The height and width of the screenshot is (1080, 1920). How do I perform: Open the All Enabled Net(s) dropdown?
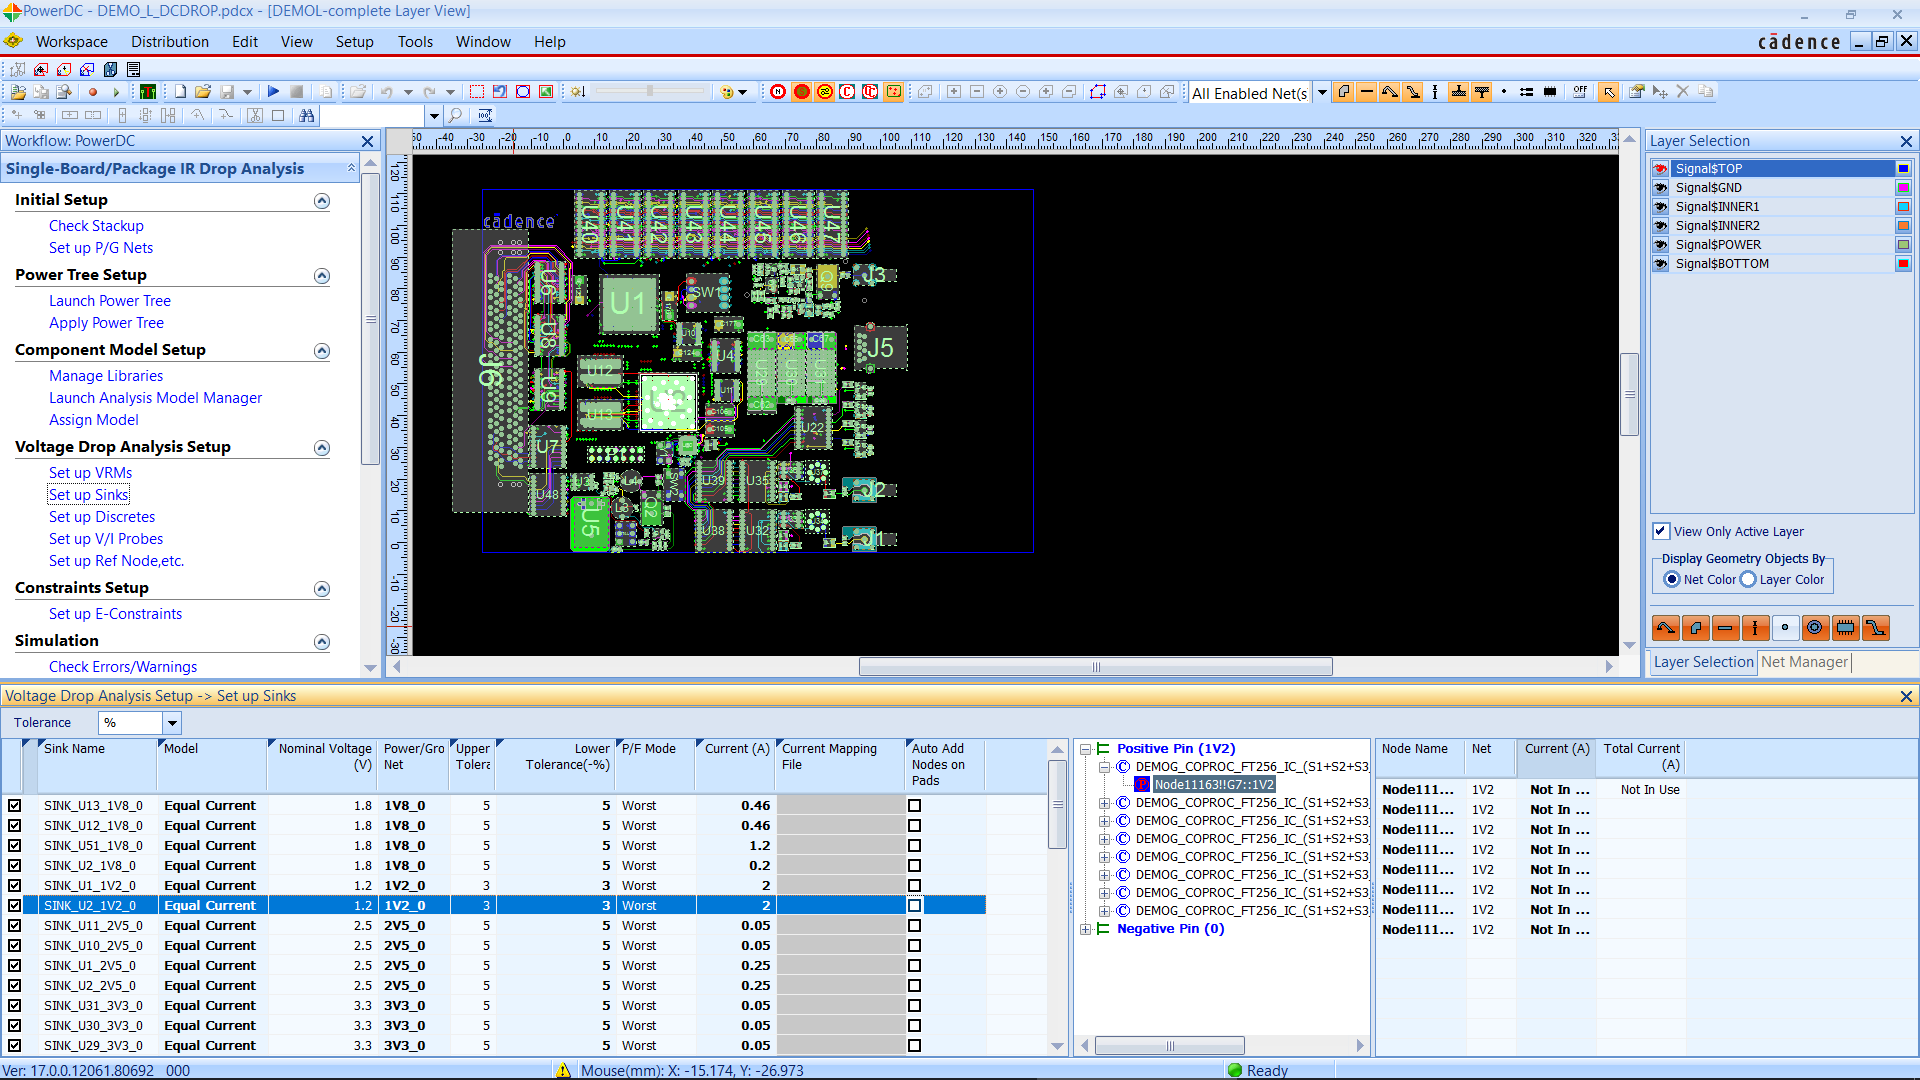1322,93
